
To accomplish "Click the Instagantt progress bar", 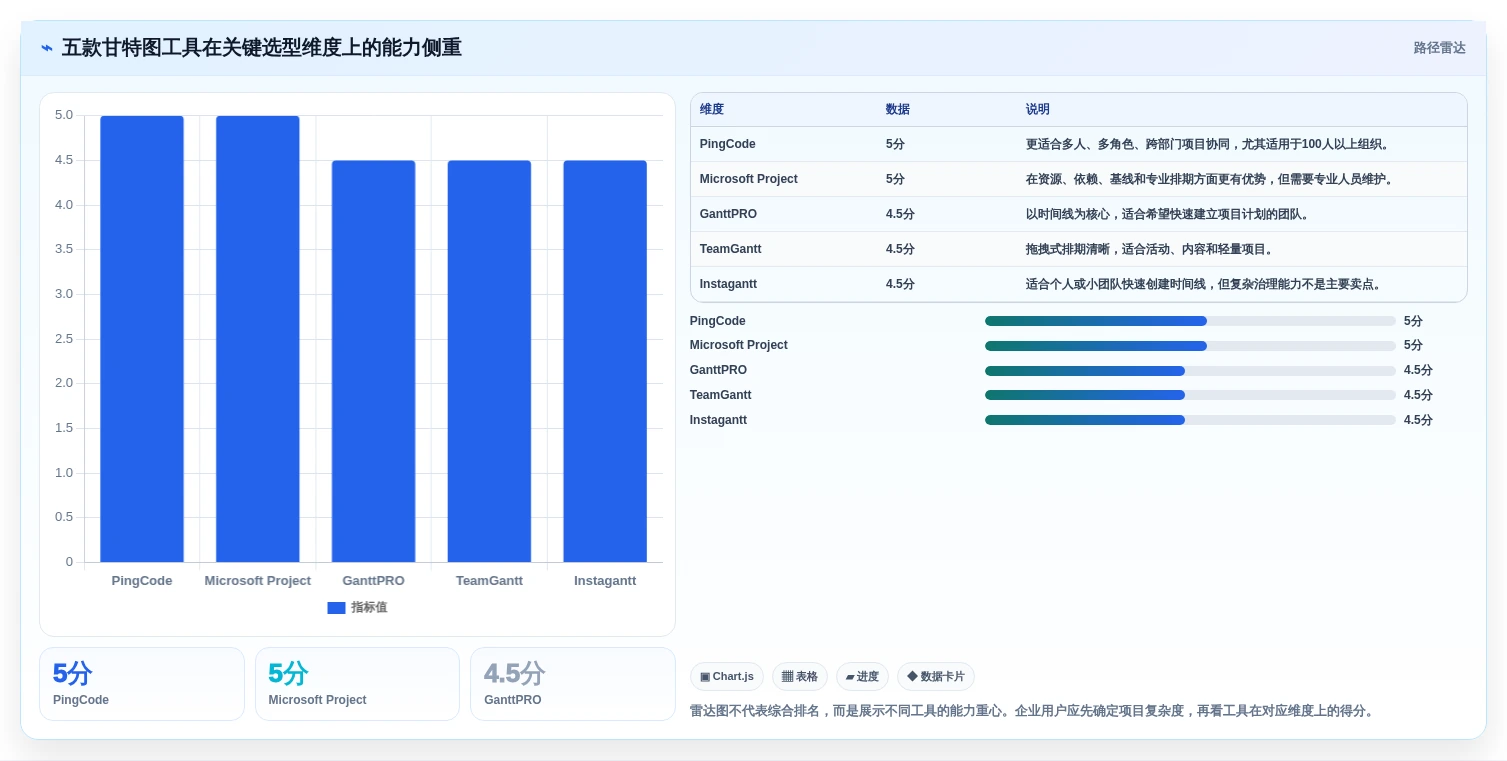I will pos(1190,420).
